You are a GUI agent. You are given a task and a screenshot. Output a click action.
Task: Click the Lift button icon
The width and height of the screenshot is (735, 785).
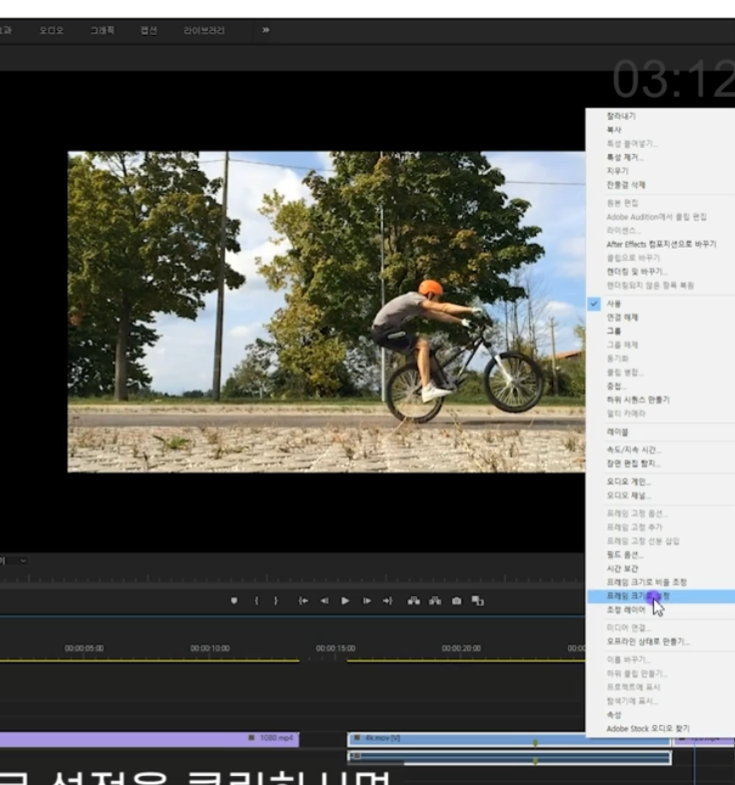coord(414,600)
